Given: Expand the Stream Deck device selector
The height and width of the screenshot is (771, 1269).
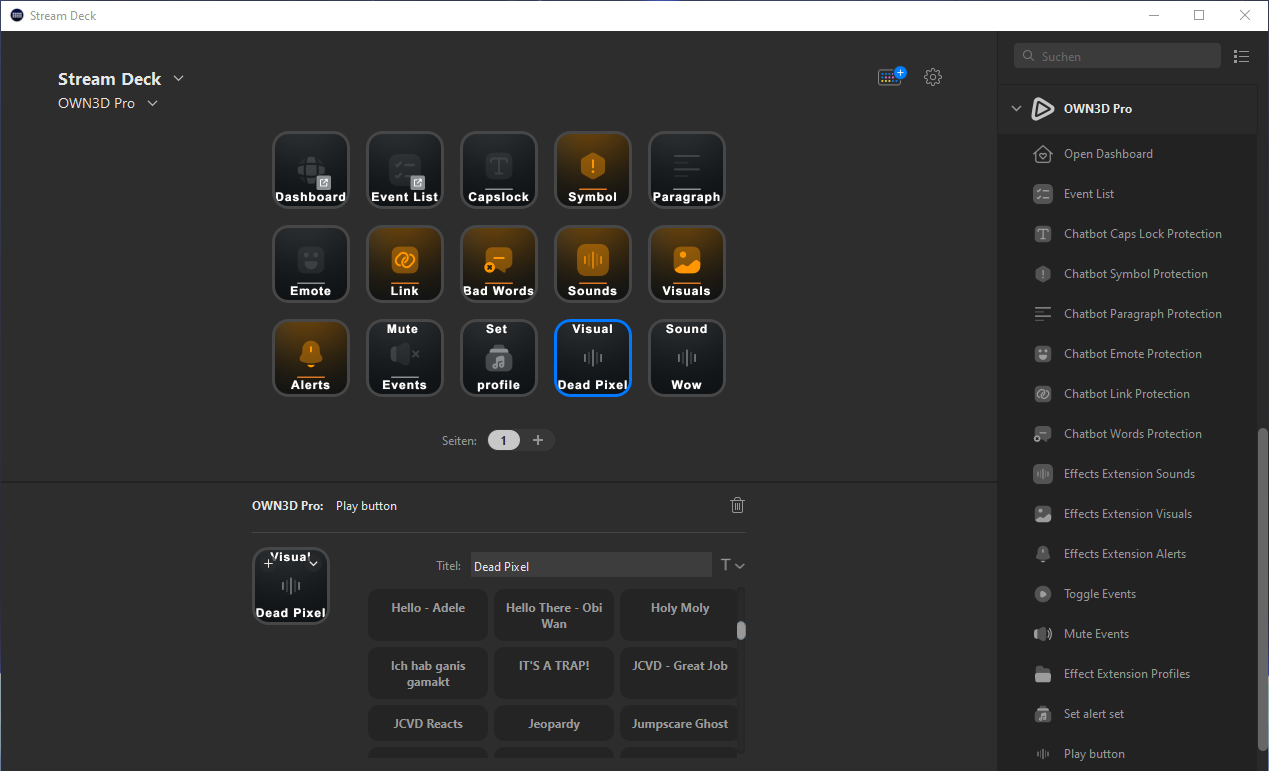Looking at the screenshot, I should pyautogui.click(x=178, y=78).
